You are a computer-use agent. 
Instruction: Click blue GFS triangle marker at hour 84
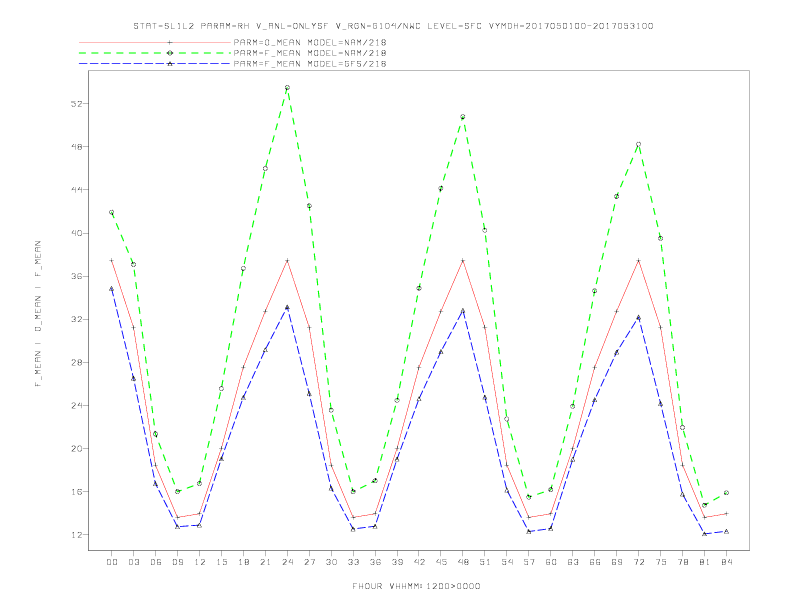726,531
